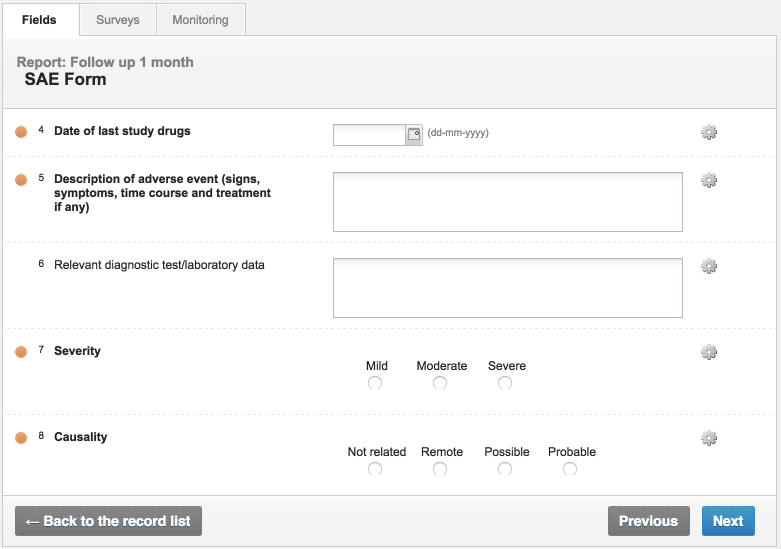
Task: Choose Probable causality radio button
Action: 570,469
